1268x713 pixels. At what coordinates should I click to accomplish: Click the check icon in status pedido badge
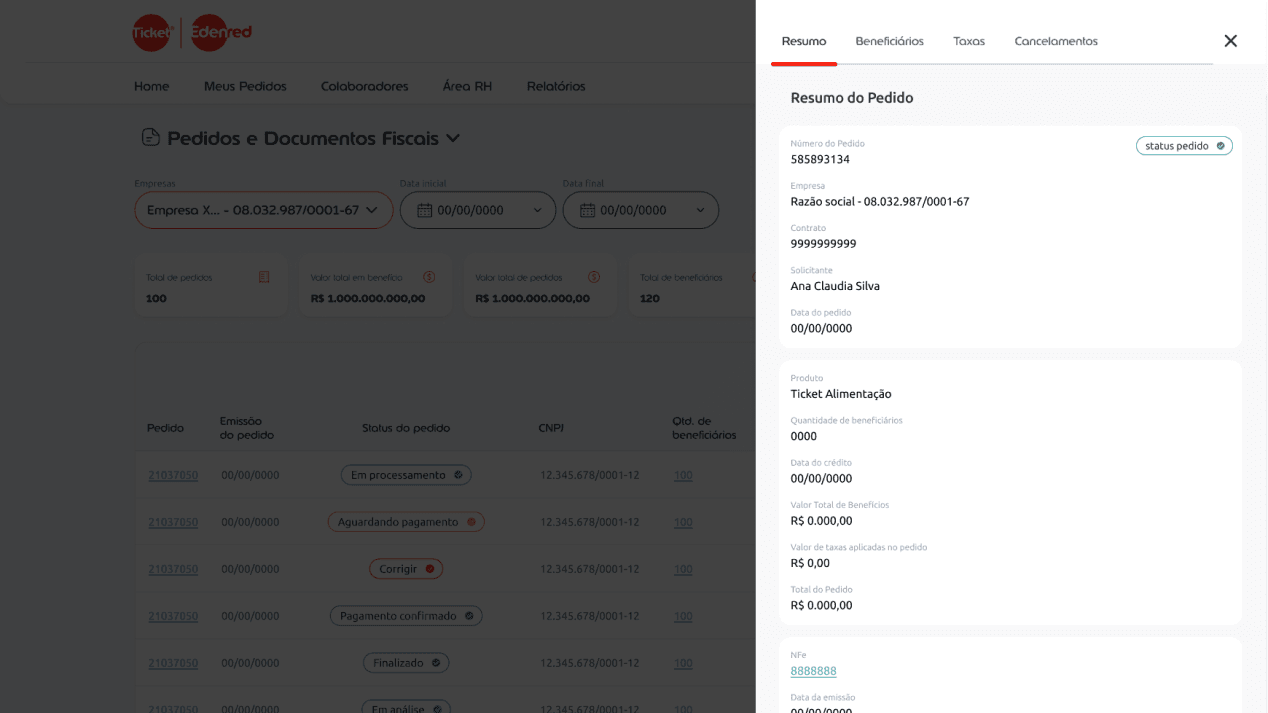pyautogui.click(x=1220, y=146)
